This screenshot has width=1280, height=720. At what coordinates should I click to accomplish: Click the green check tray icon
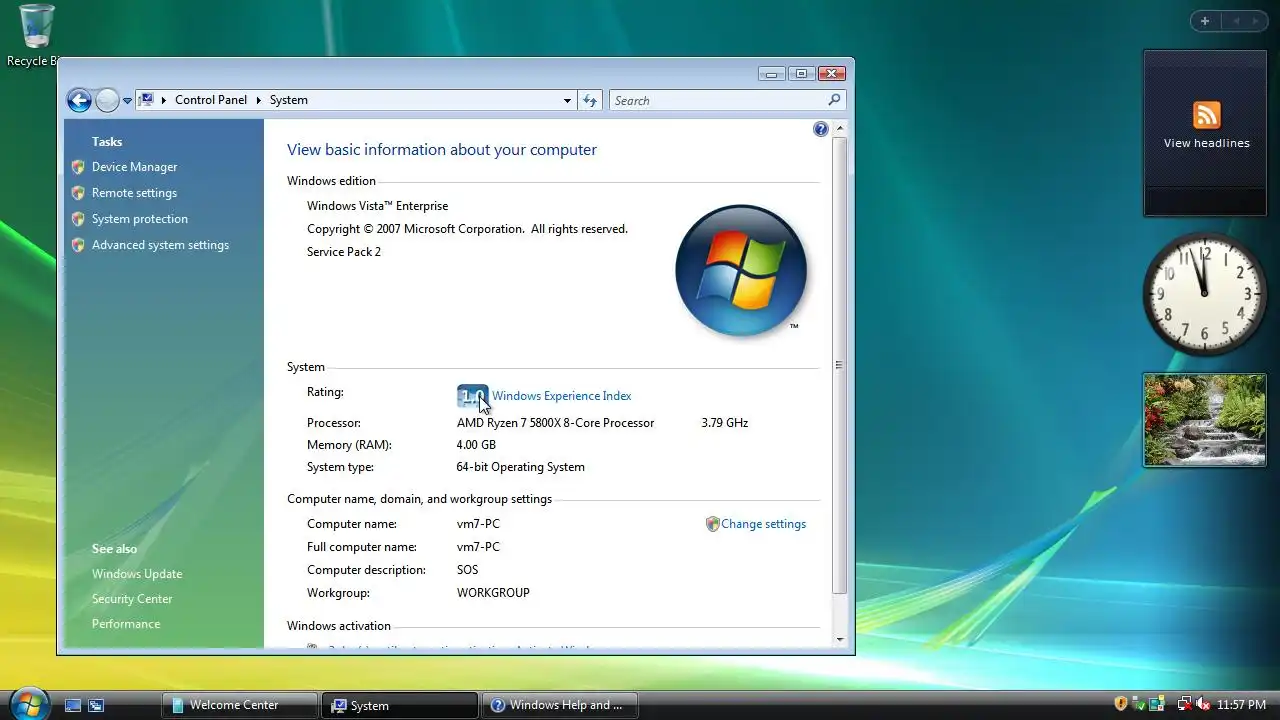point(1138,704)
